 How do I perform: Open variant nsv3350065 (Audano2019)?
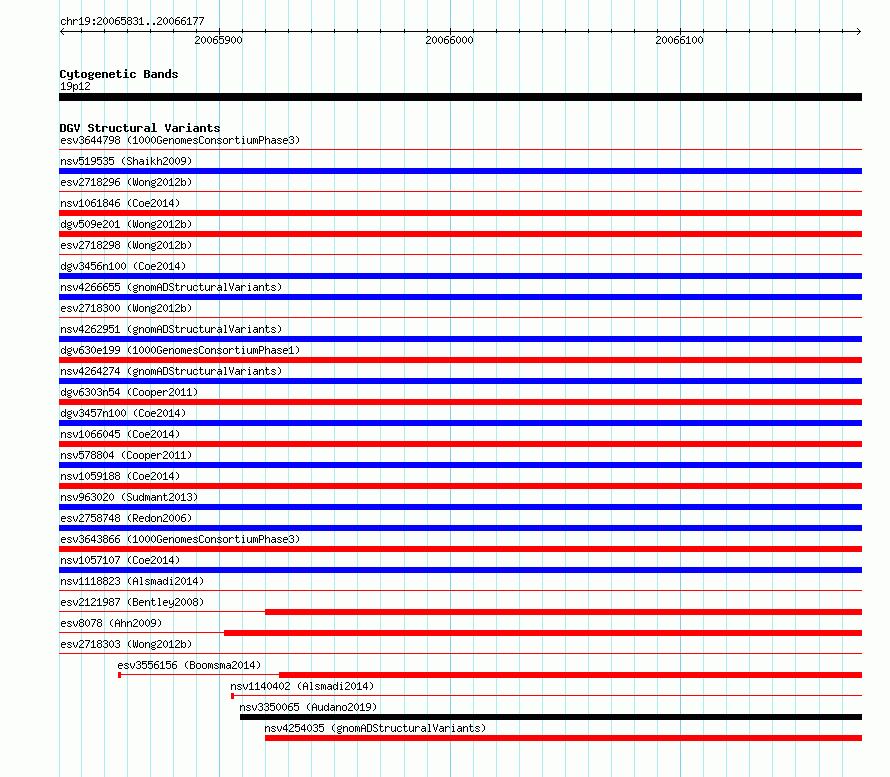coord(308,707)
